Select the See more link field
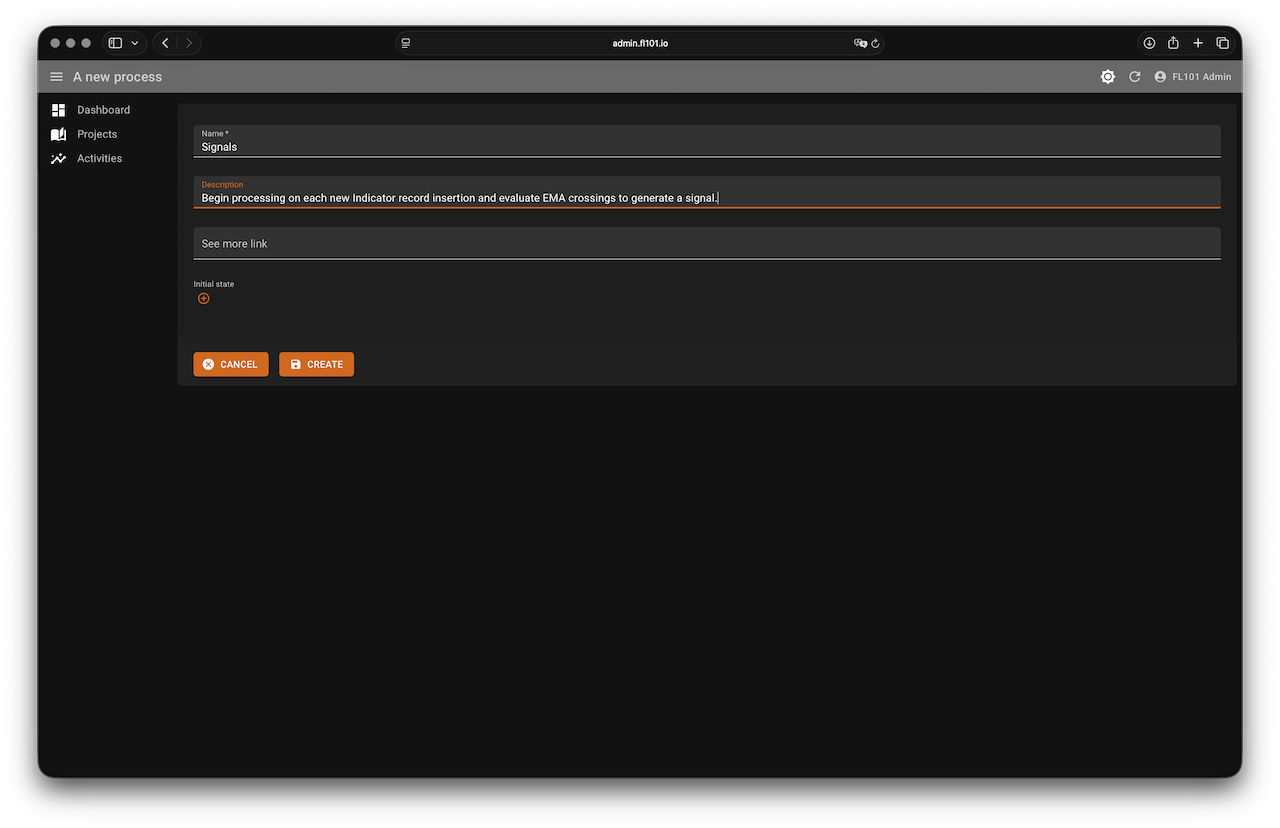 click(706, 244)
